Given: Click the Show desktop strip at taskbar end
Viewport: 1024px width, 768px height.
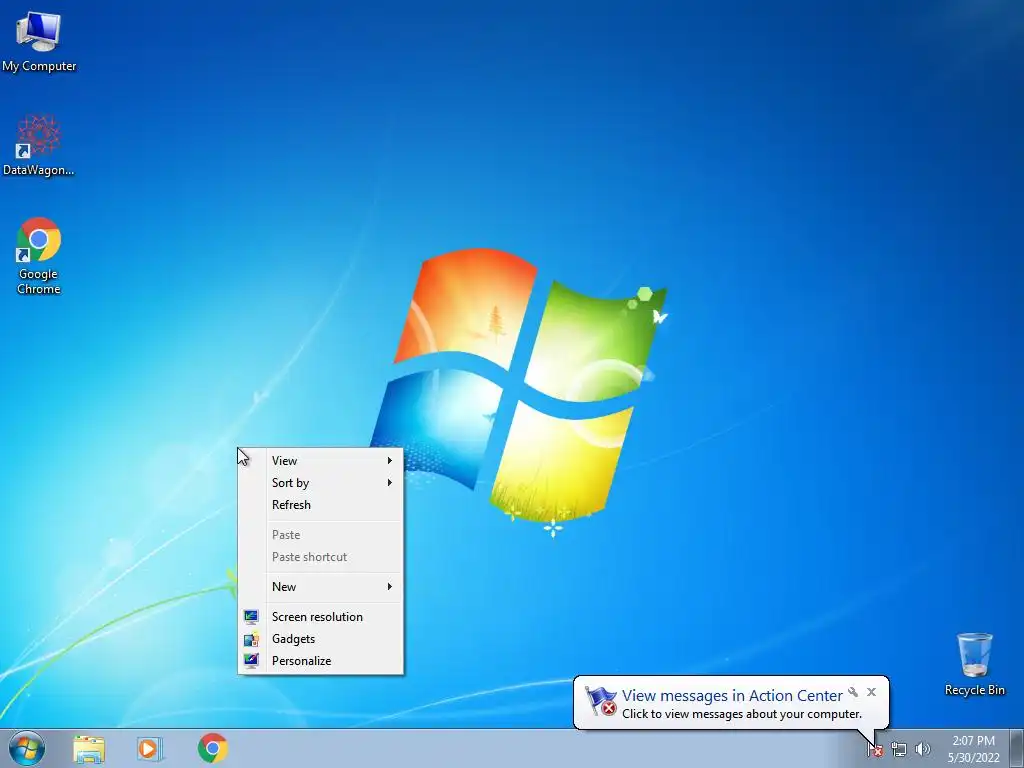Looking at the screenshot, I should pyautogui.click(x=1017, y=748).
